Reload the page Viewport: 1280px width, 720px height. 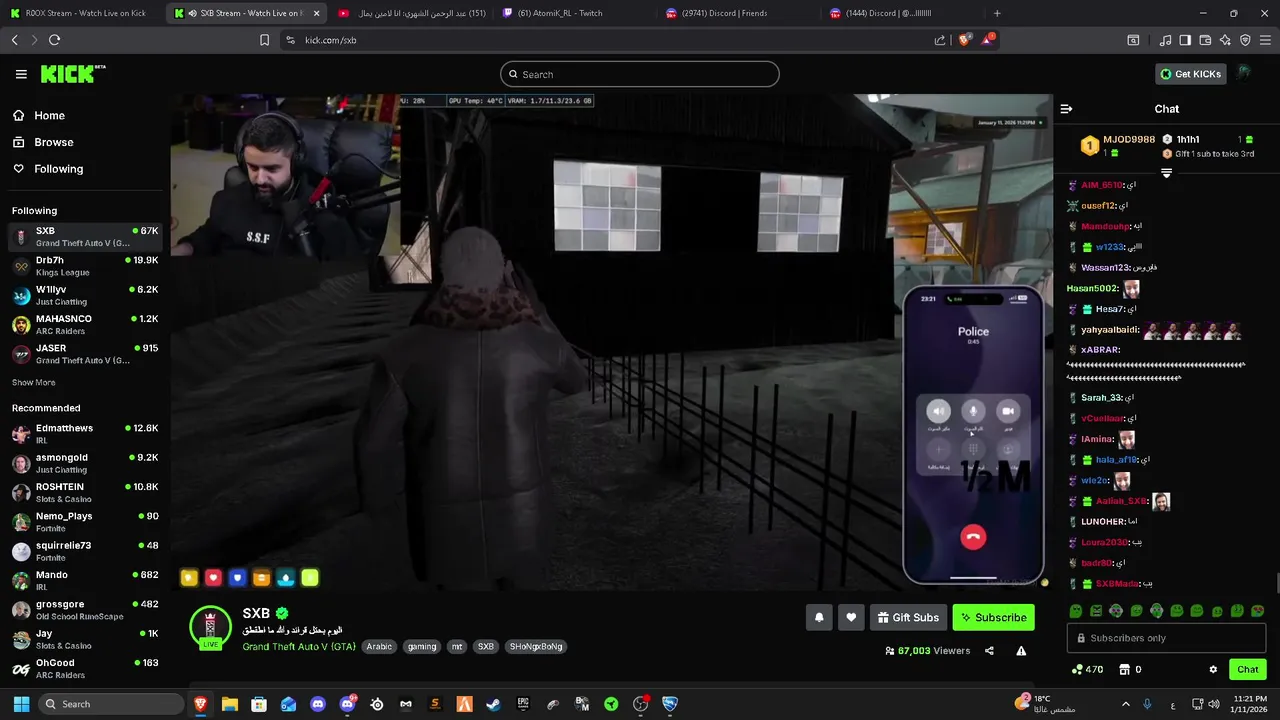click(54, 40)
